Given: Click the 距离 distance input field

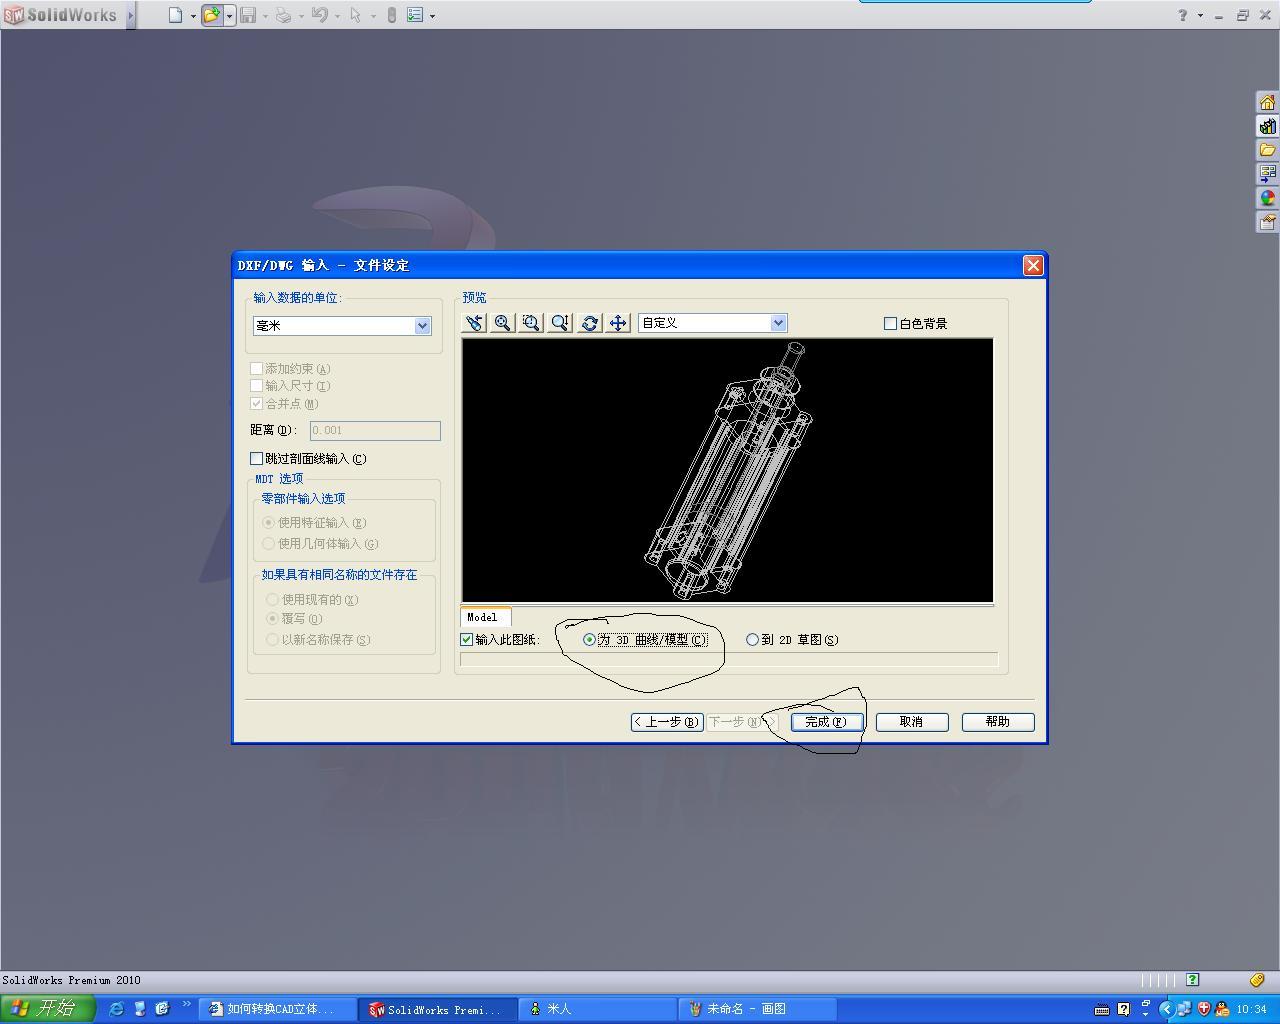Looking at the screenshot, I should (x=375, y=431).
